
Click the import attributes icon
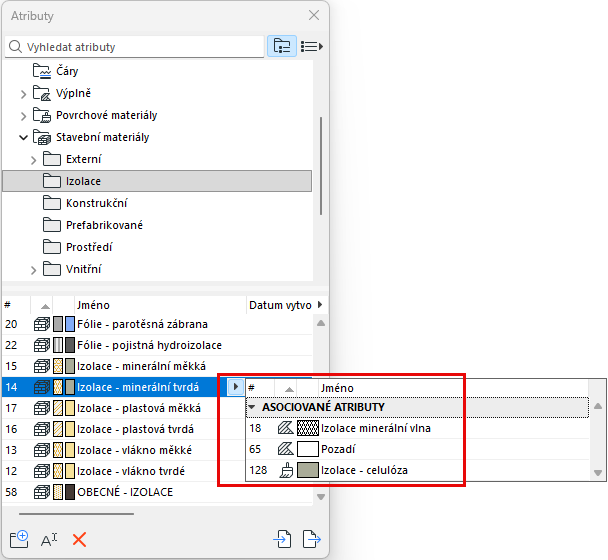[282, 539]
